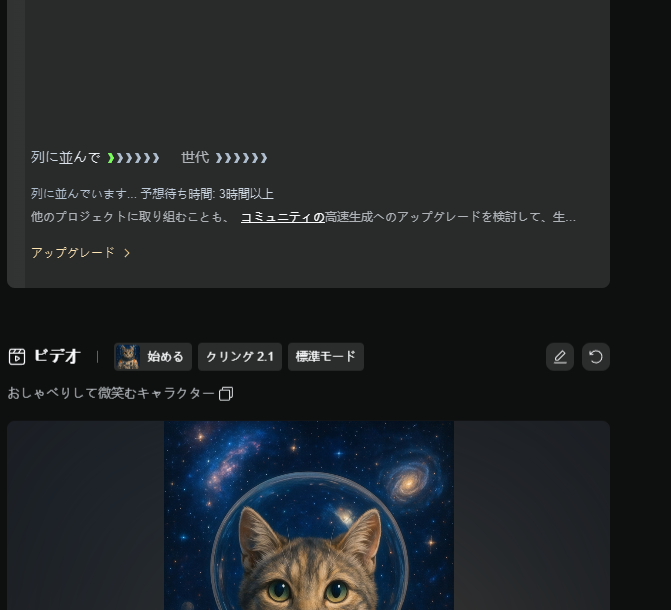Click the ビデオ heading text
The width and height of the screenshot is (671, 610).
pos(57,356)
